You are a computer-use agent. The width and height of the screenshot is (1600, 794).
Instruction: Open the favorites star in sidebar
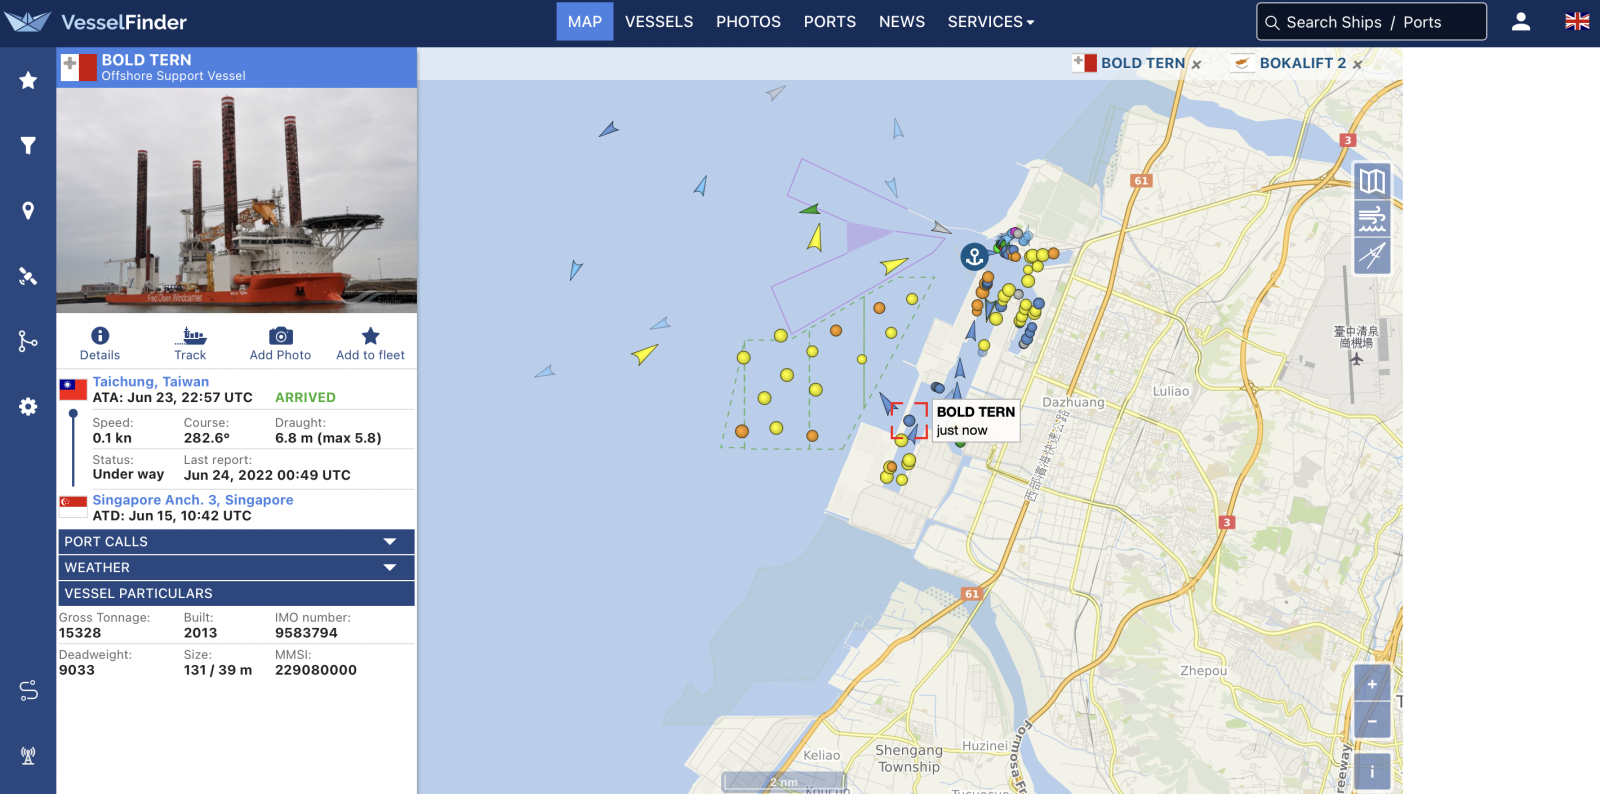(x=28, y=80)
